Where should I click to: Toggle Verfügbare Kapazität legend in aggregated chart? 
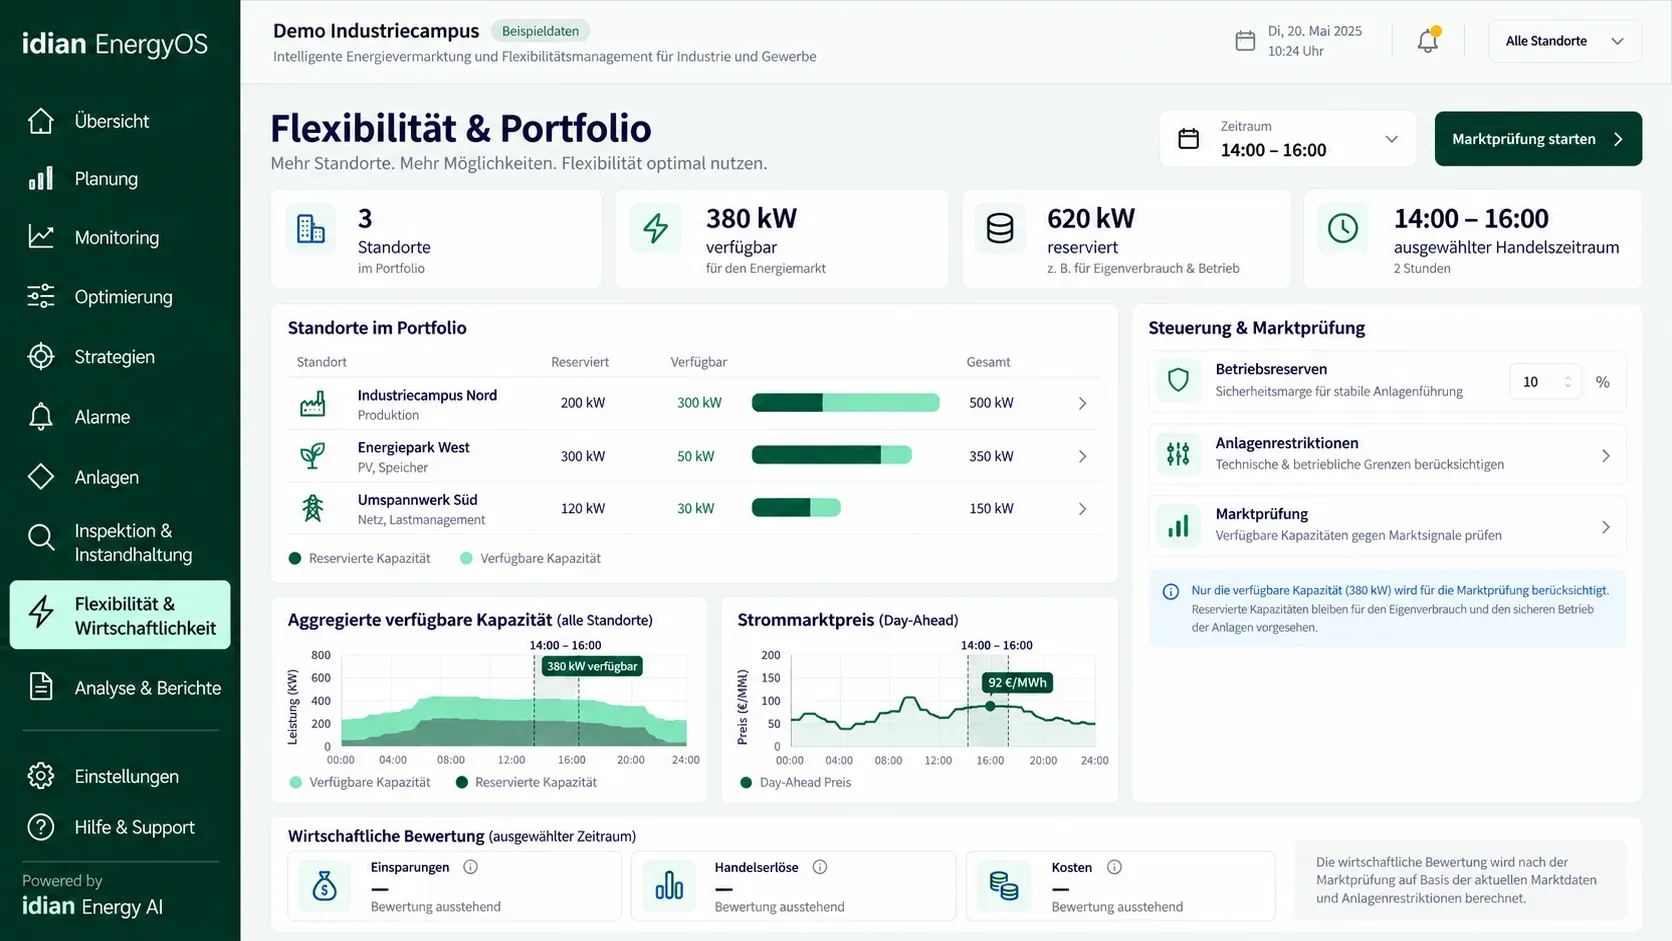tap(360, 782)
